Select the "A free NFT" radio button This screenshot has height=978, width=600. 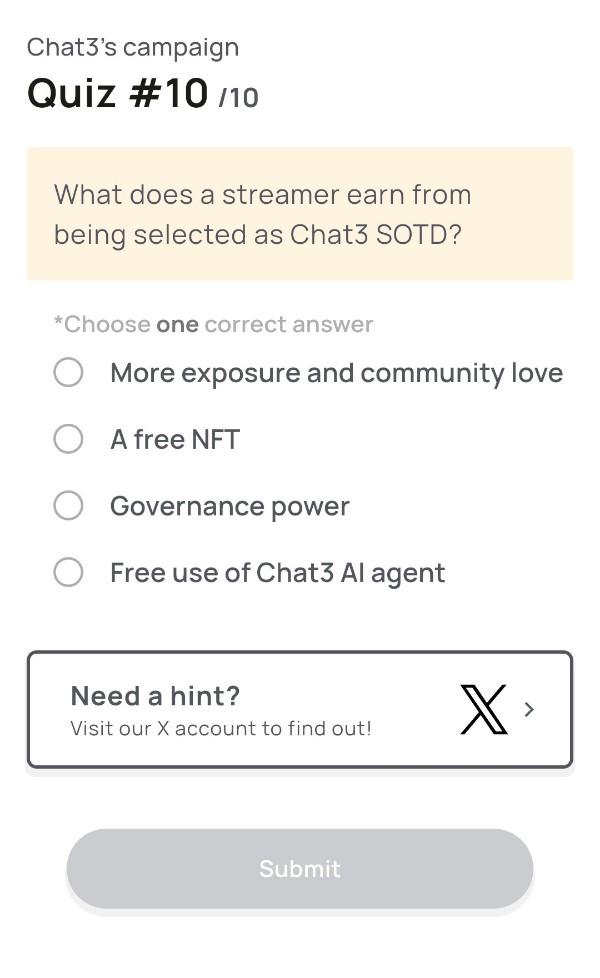point(68,439)
